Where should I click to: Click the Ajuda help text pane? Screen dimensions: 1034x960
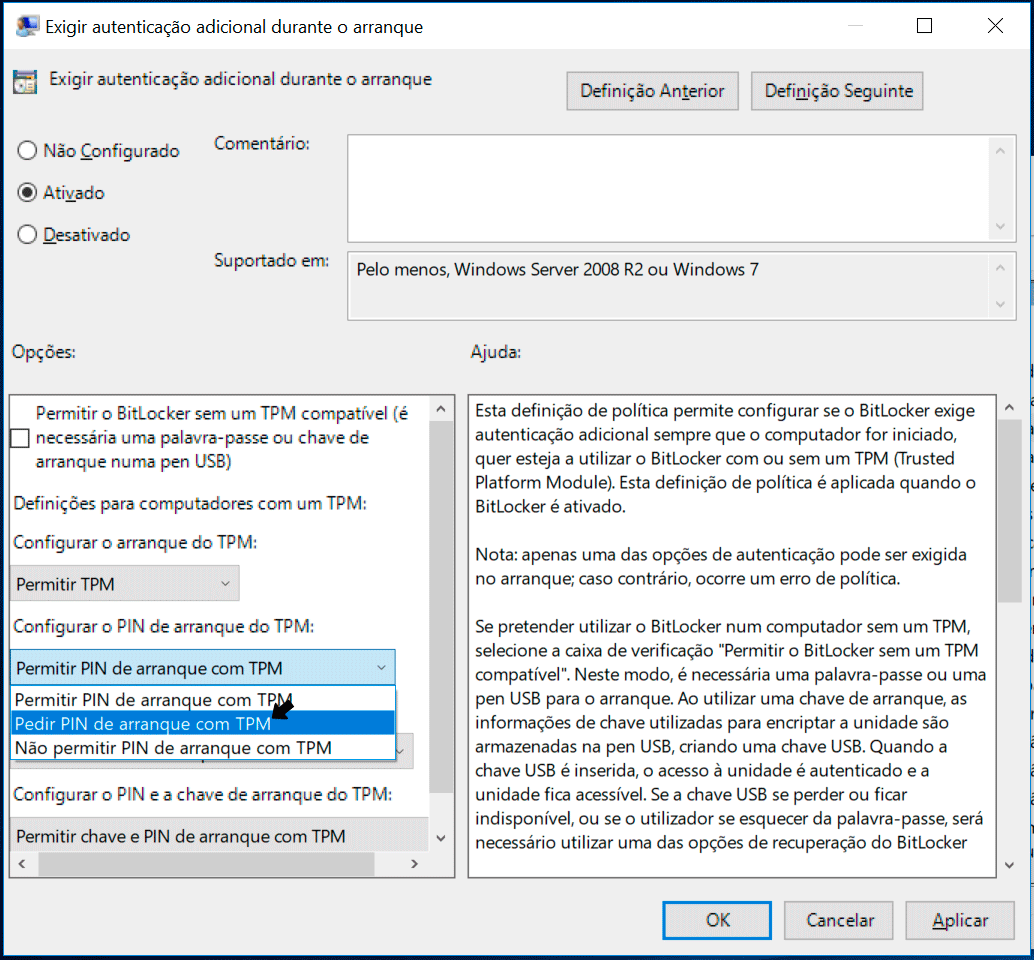[732, 636]
